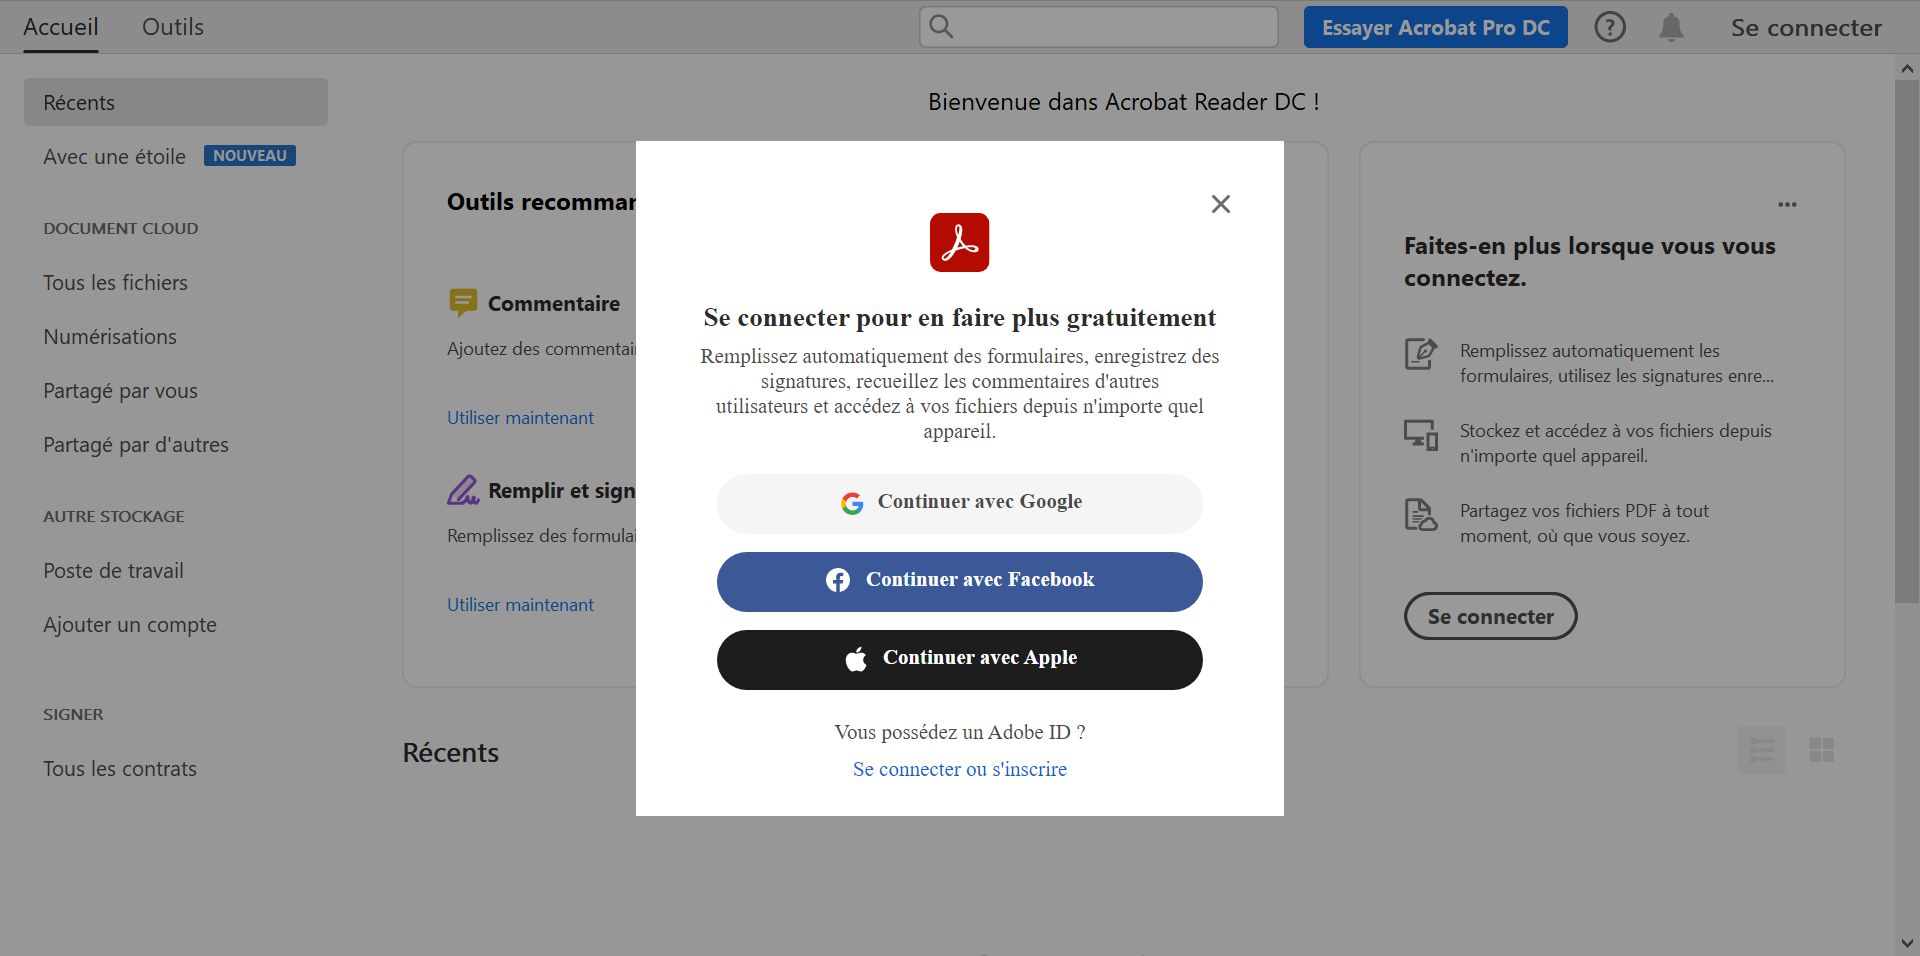The image size is (1920, 956).
Task: Open the ellipsis menu on the sign-in panel
Action: [x=1788, y=205]
